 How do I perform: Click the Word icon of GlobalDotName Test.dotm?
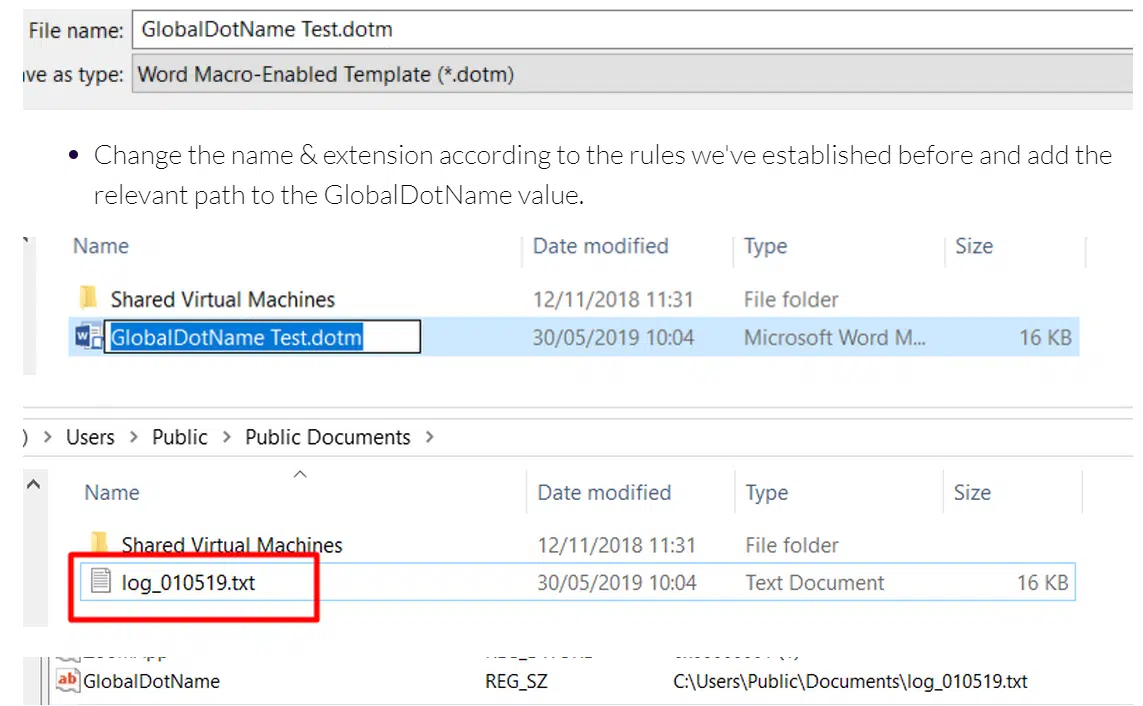88,337
